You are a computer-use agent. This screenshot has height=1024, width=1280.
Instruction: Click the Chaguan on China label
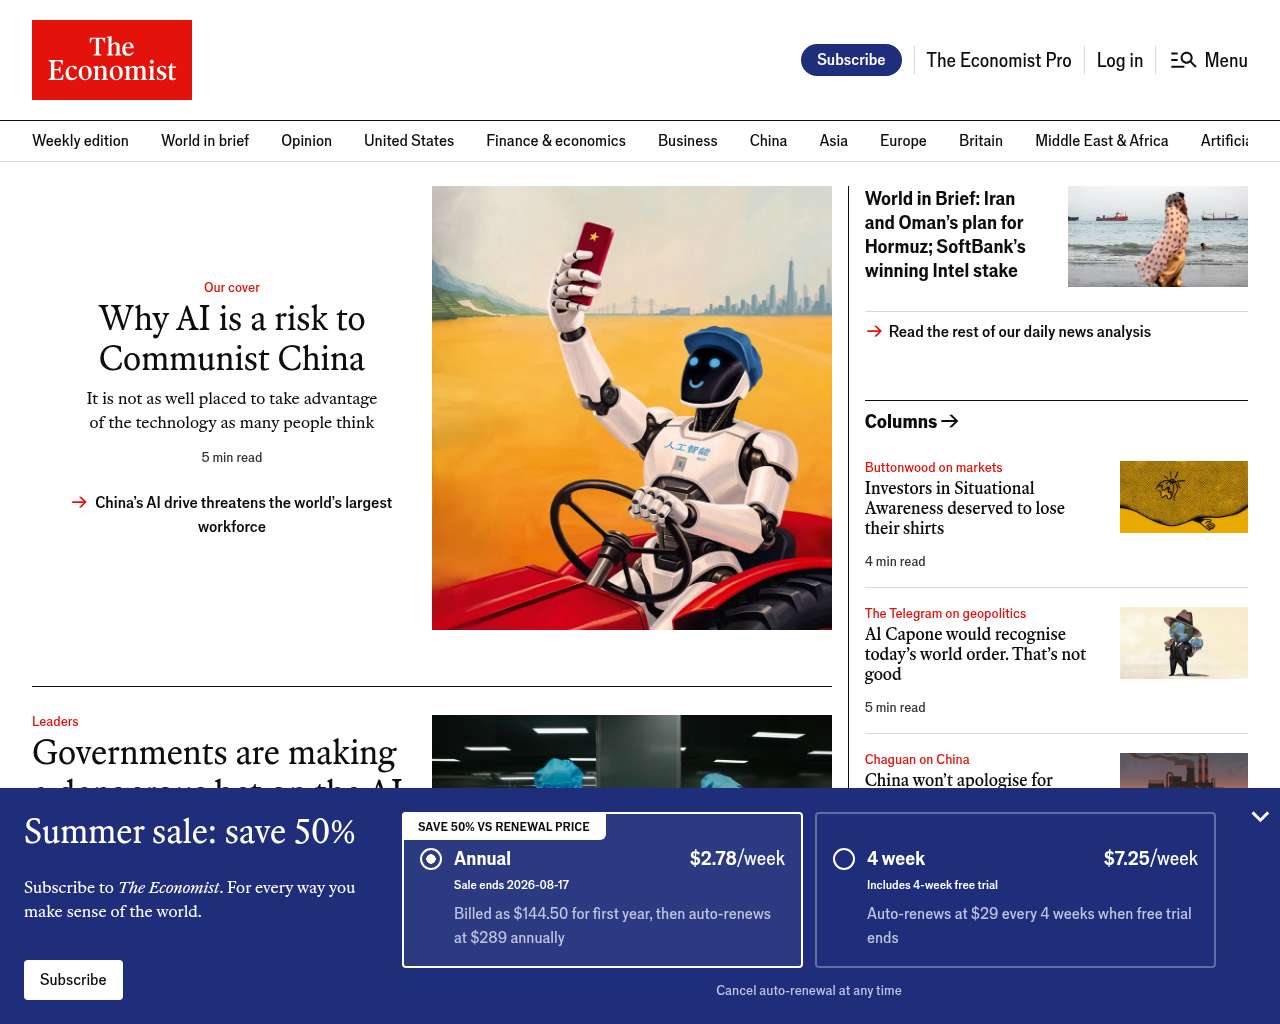[x=917, y=759]
